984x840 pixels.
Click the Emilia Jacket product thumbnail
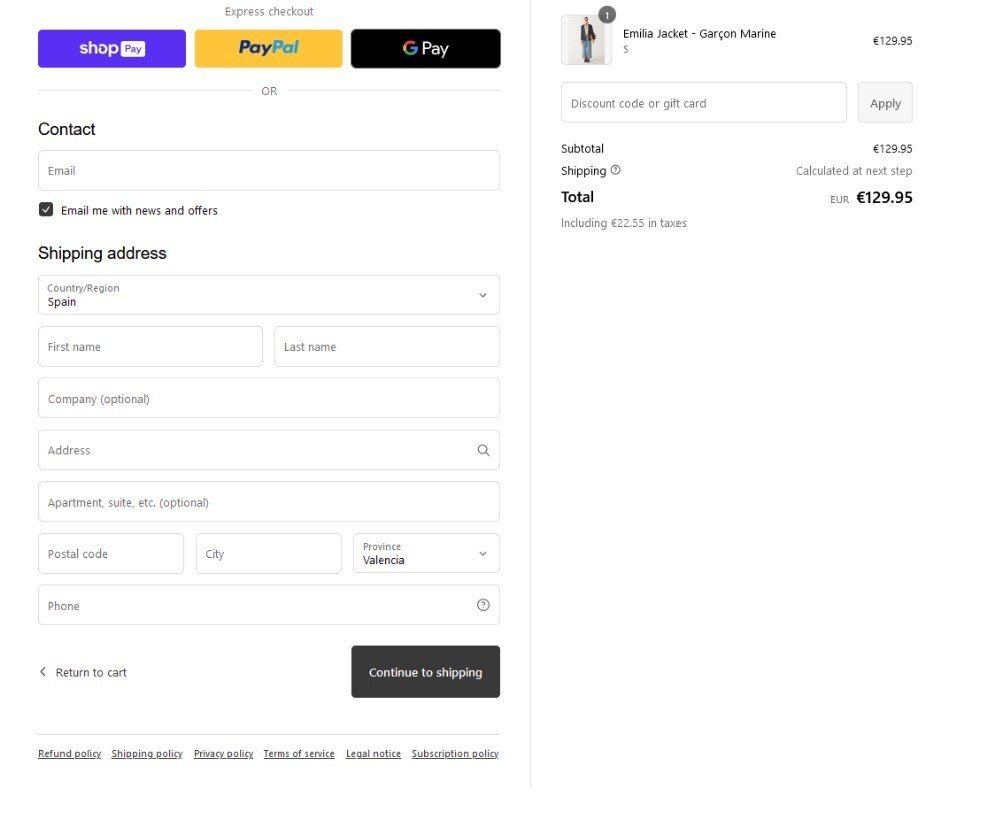tap(586, 40)
